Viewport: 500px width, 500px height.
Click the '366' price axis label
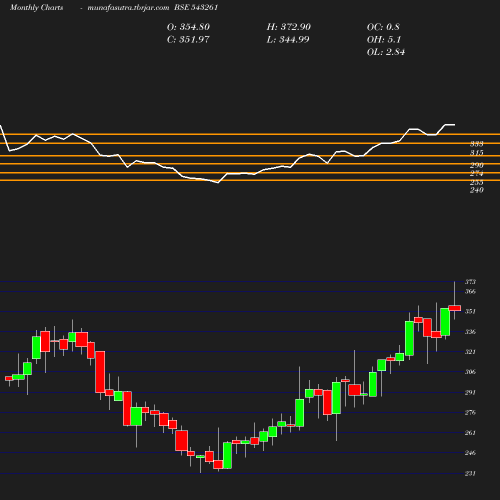[x=470, y=291]
